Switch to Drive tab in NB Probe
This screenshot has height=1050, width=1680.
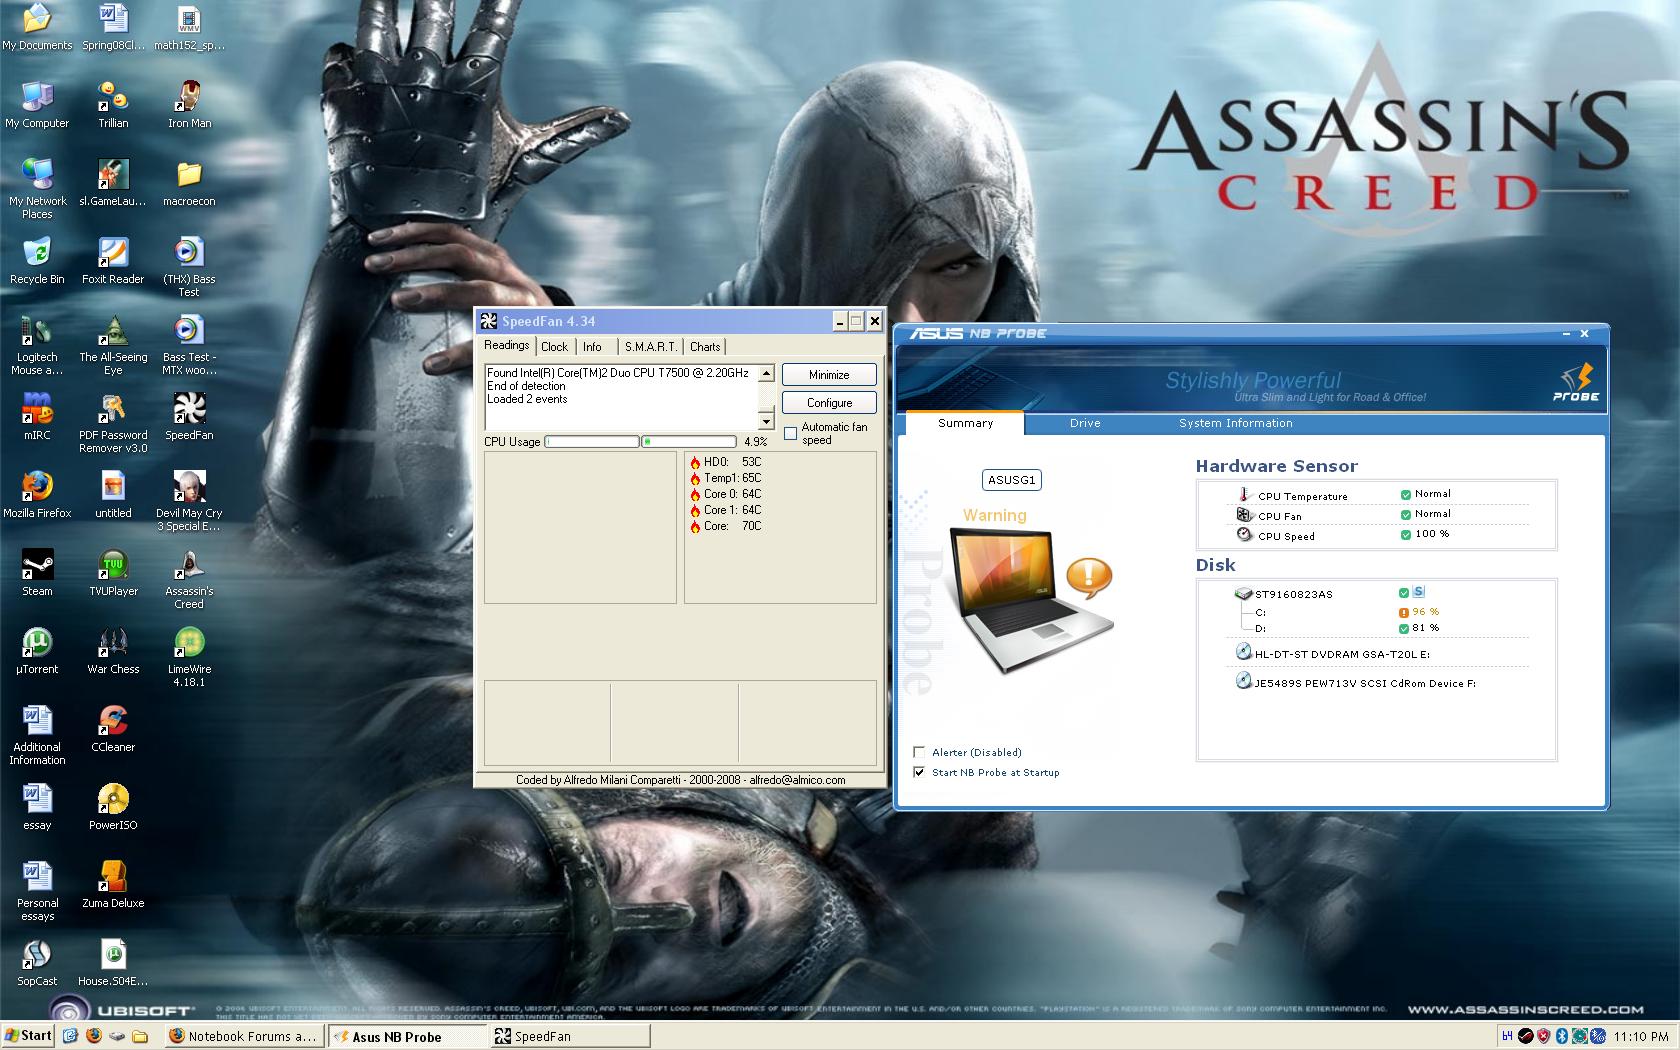(1085, 423)
